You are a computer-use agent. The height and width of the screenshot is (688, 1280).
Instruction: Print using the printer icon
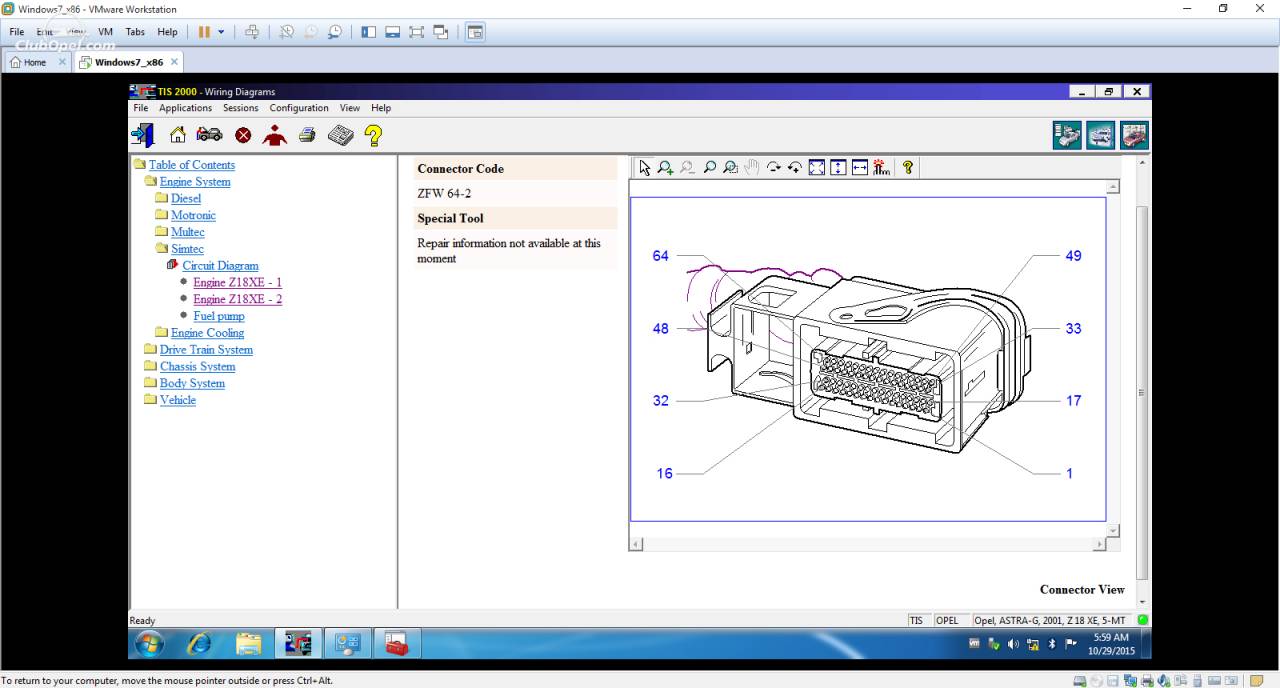(307, 135)
